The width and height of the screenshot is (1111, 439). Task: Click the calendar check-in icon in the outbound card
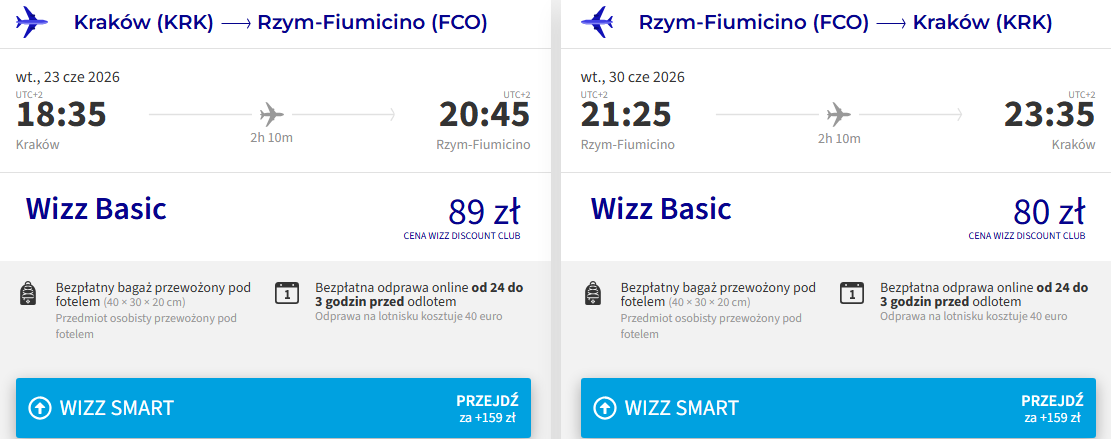pyautogui.click(x=288, y=292)
